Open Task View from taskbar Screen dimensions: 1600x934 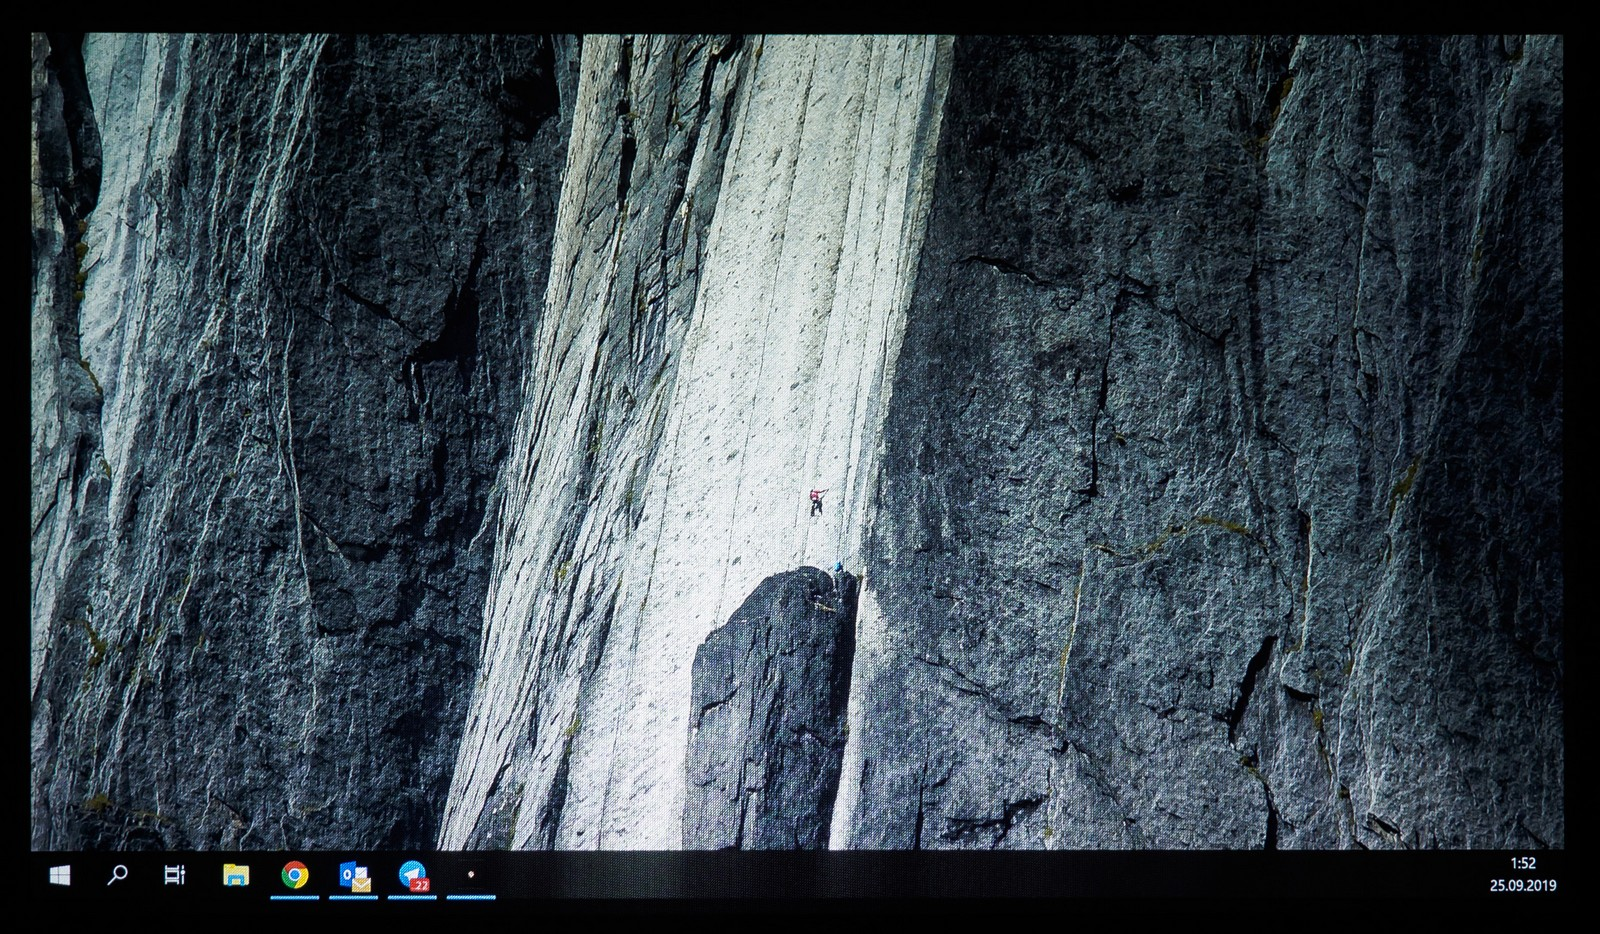tap(175, 876)
